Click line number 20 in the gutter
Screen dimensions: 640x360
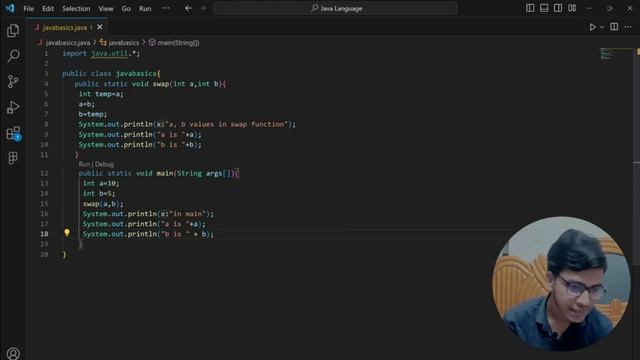coord(44,254)
